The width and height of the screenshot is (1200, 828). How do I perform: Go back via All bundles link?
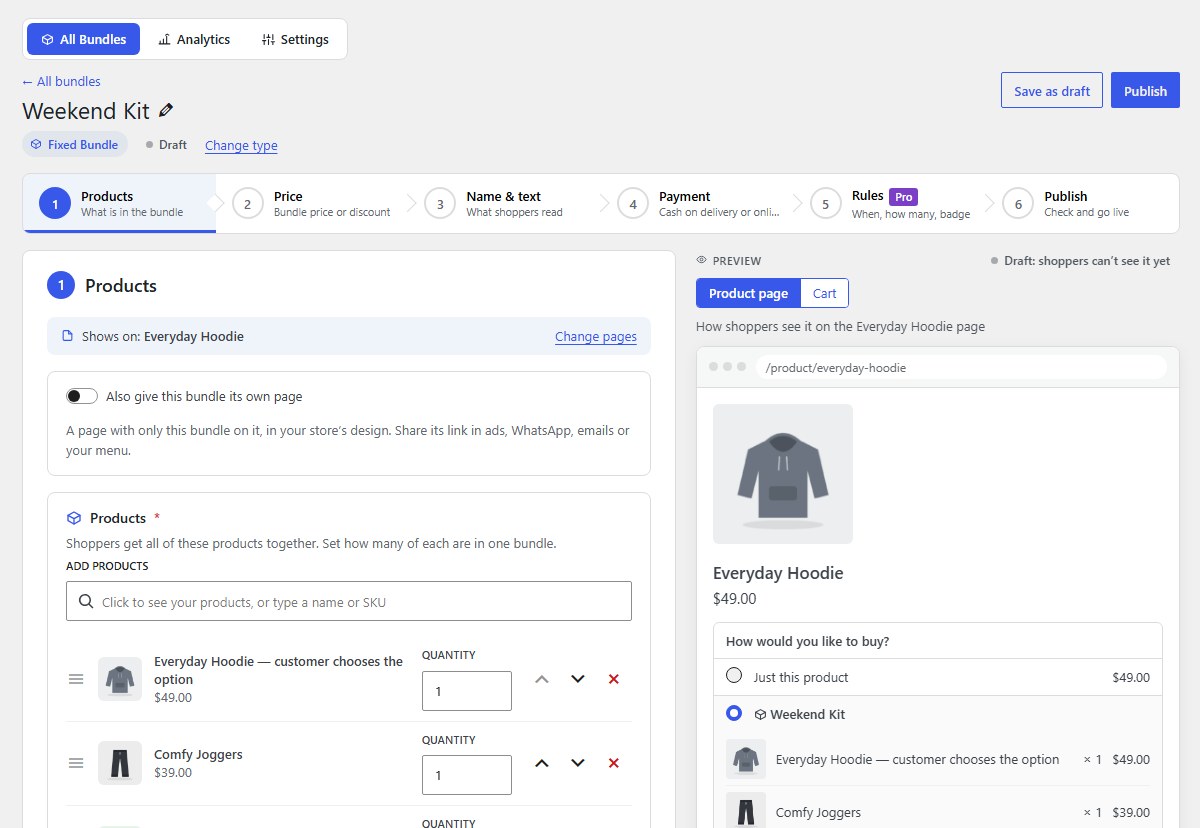click(62, 82)
